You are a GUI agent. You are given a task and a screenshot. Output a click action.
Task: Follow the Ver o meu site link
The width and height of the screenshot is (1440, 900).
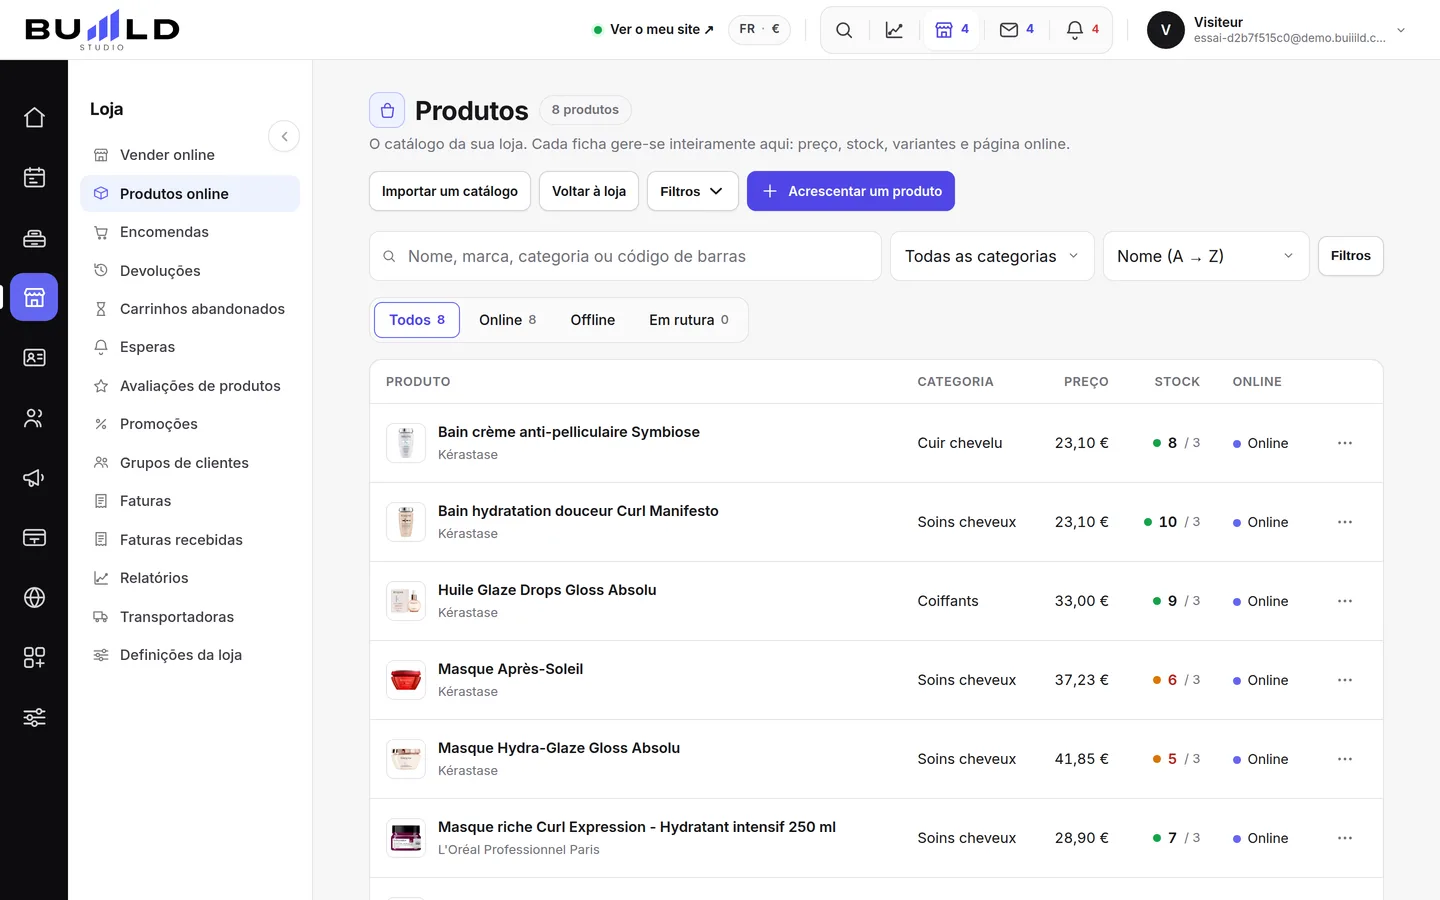pos(654,30)
